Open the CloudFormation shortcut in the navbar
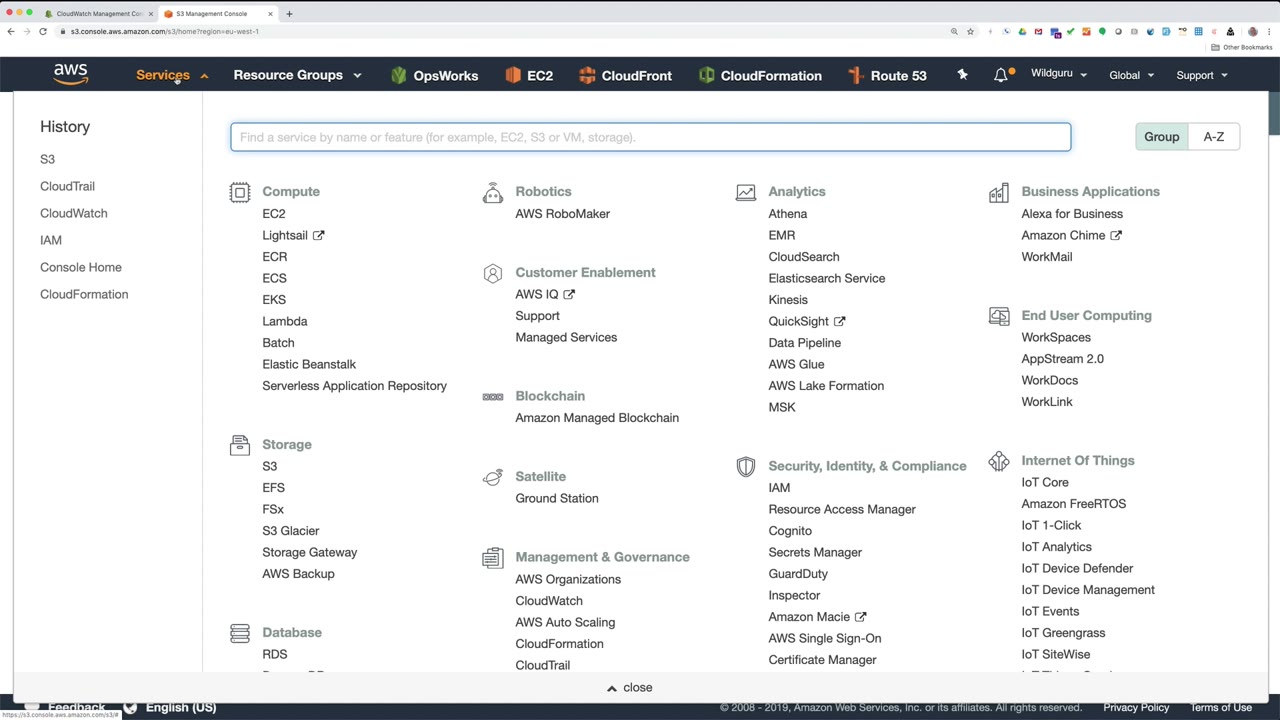The height and width of the screenshot is (720, 1280). 760,75
